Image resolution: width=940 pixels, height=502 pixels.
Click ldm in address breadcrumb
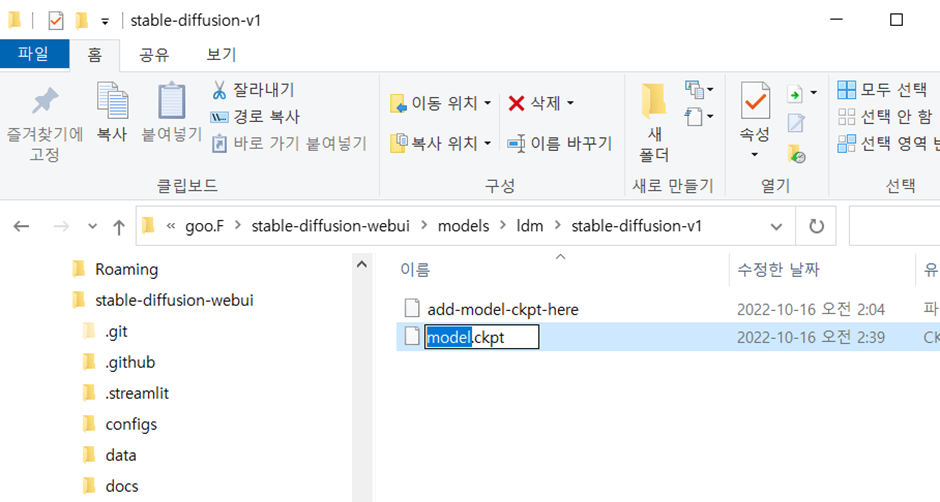point(530,226)
